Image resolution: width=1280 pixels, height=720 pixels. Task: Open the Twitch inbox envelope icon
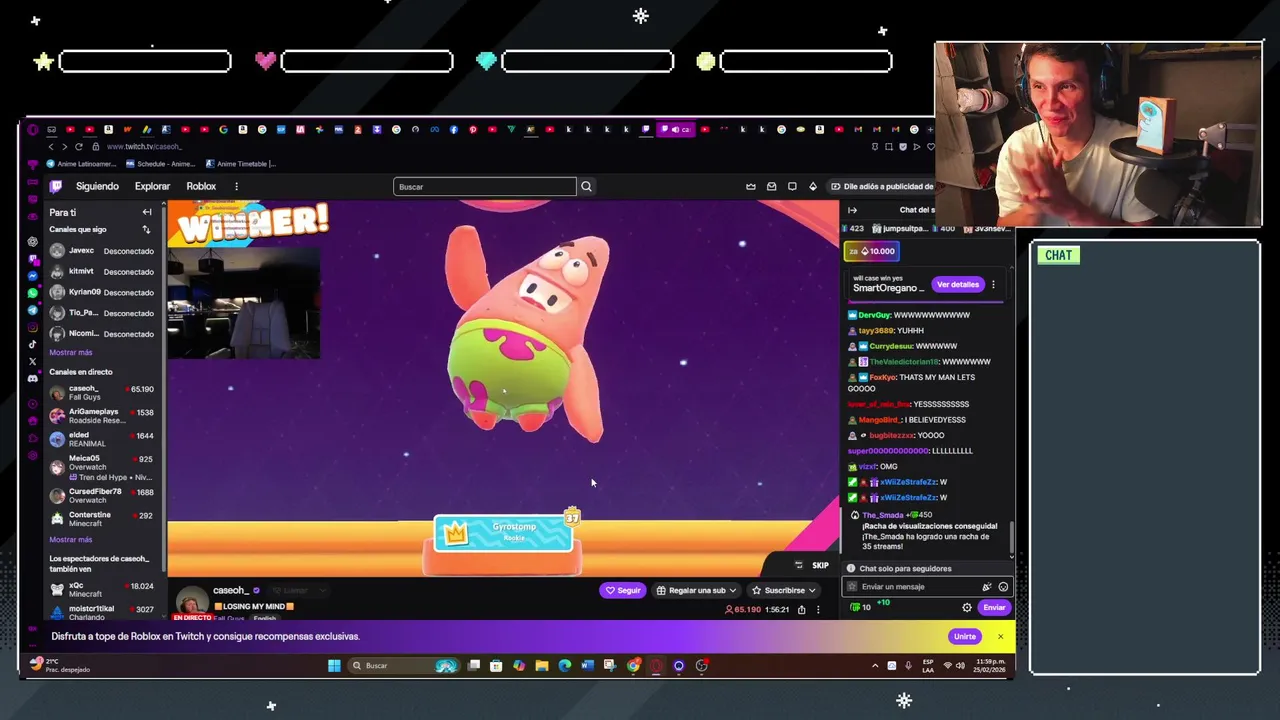click(771, 186)
